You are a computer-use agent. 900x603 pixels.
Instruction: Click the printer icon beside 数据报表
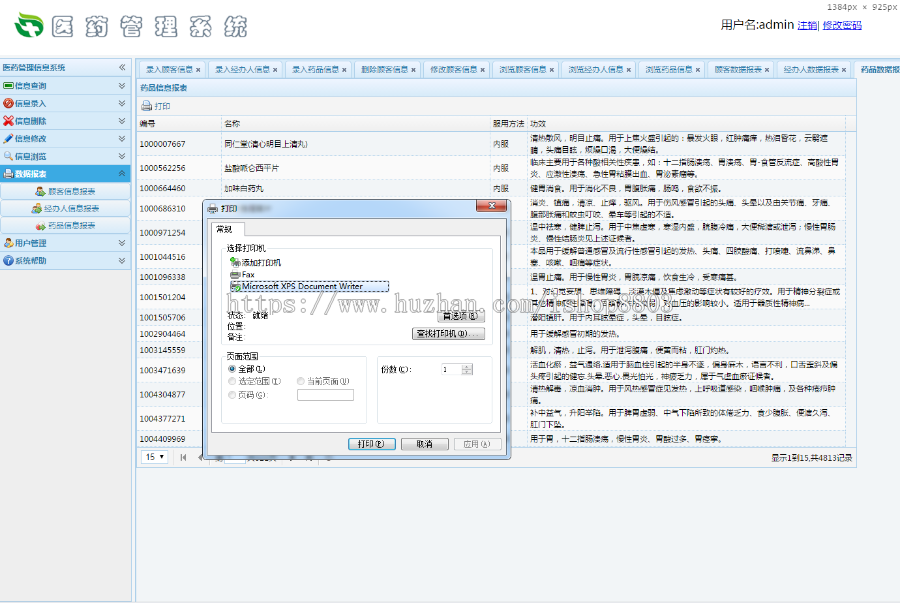pos(8,172)
